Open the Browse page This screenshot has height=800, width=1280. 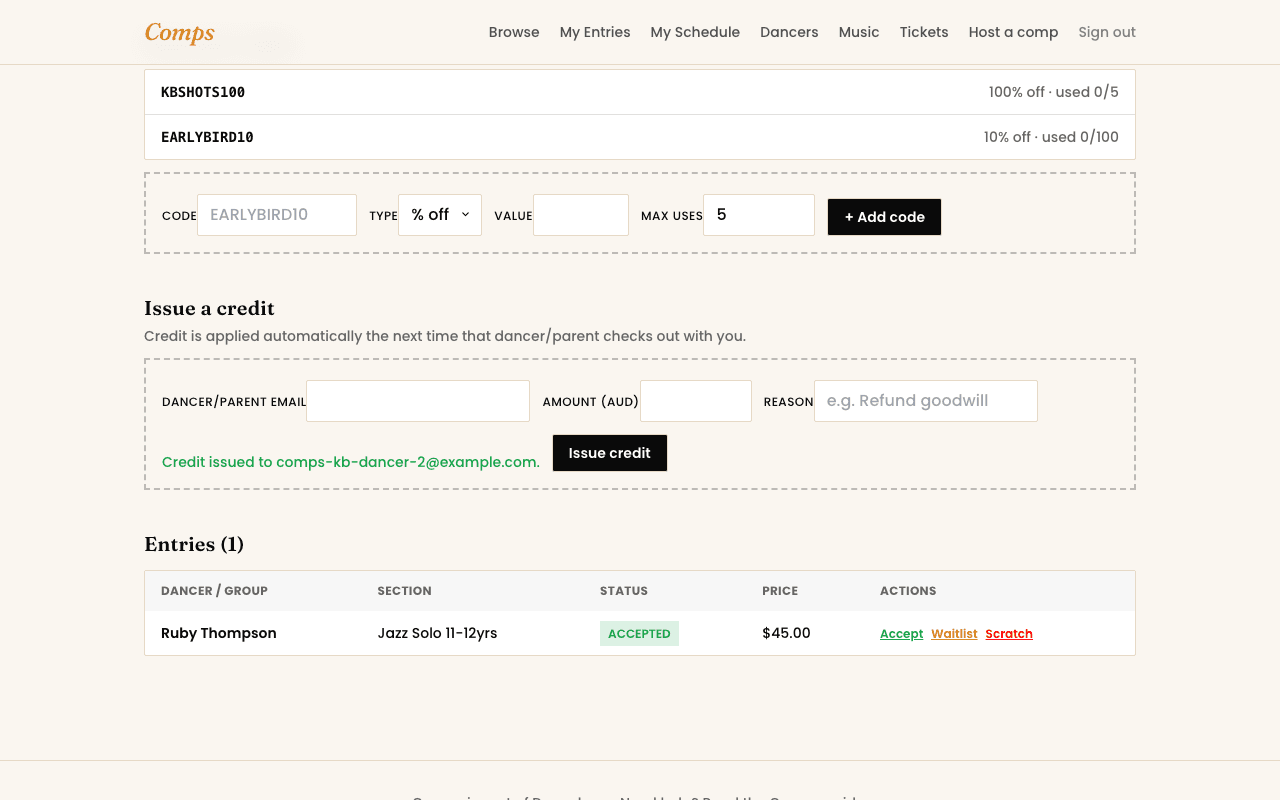tap(514, 32)
